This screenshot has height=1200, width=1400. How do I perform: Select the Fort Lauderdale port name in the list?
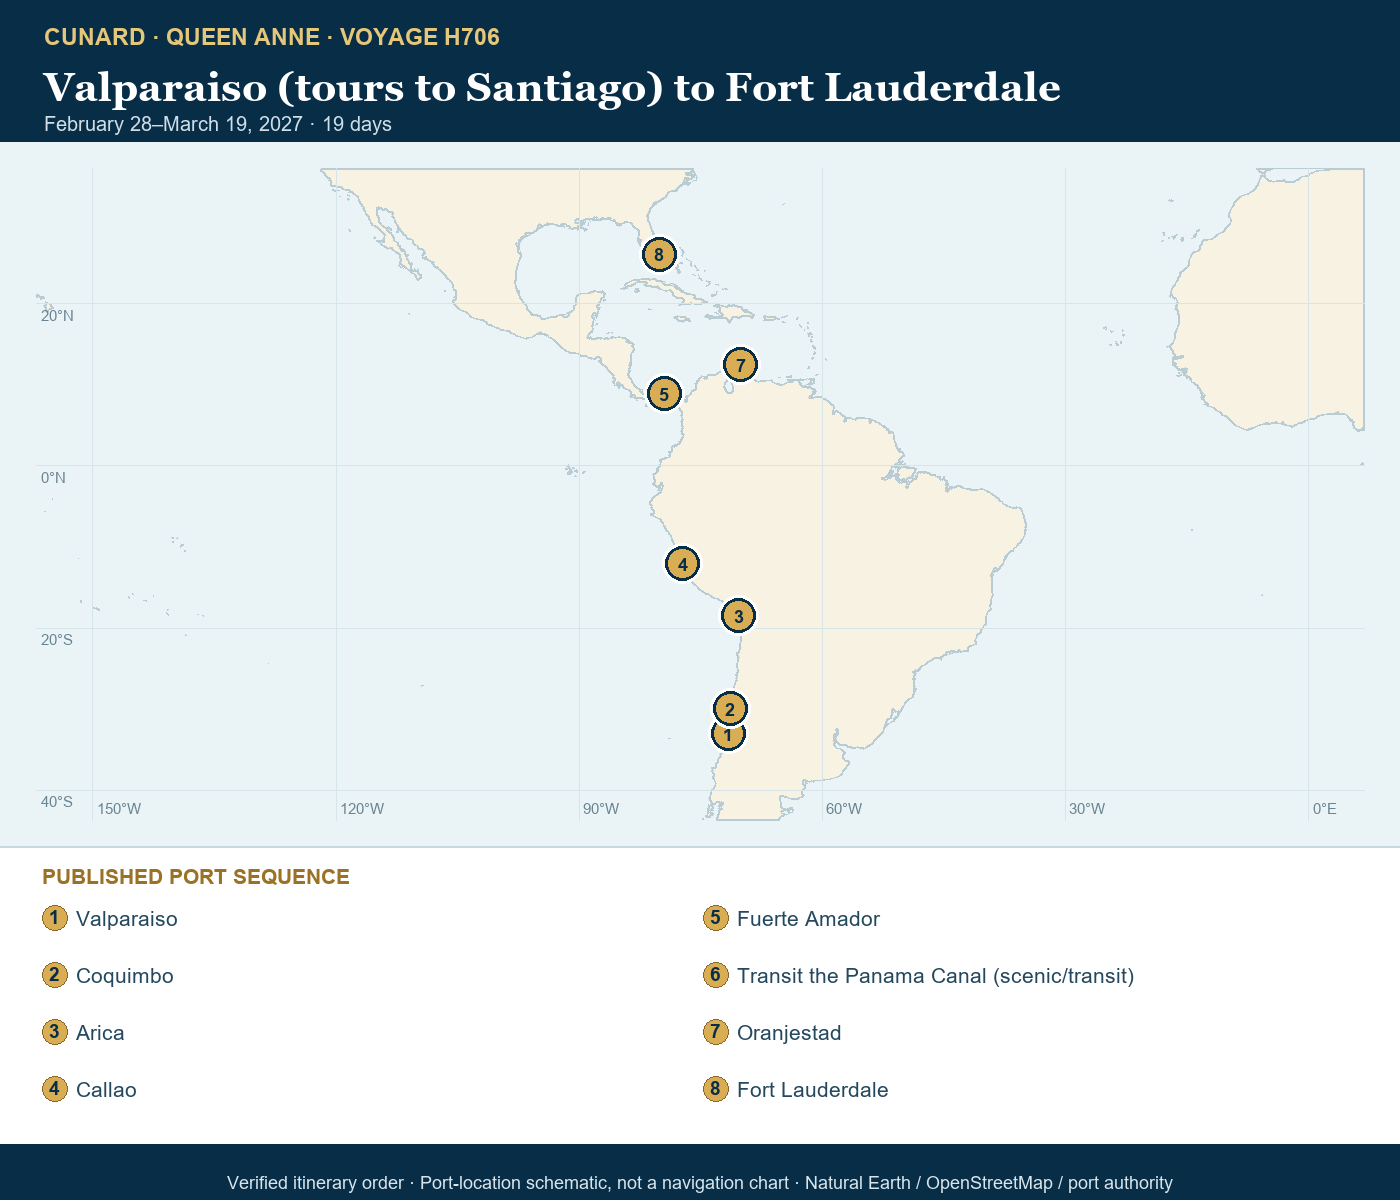click(x=812, y=1090)
